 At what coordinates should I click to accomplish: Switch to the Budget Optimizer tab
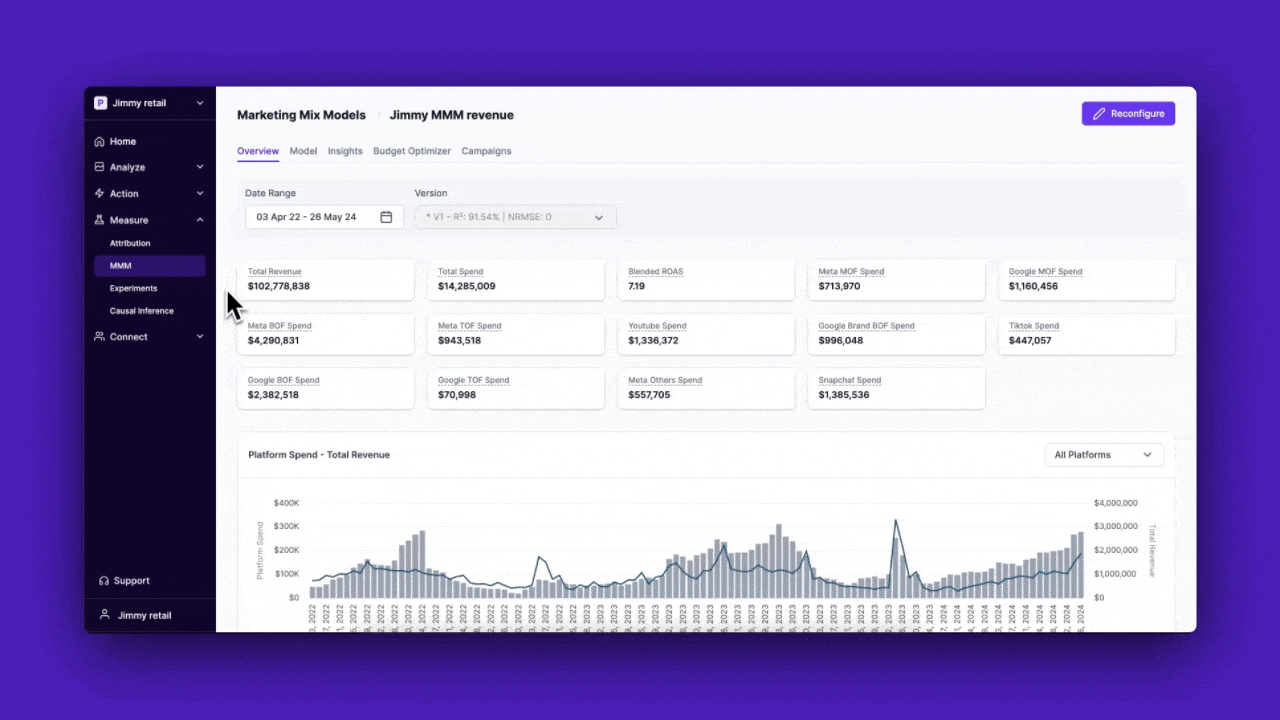(x=412, y=151)
